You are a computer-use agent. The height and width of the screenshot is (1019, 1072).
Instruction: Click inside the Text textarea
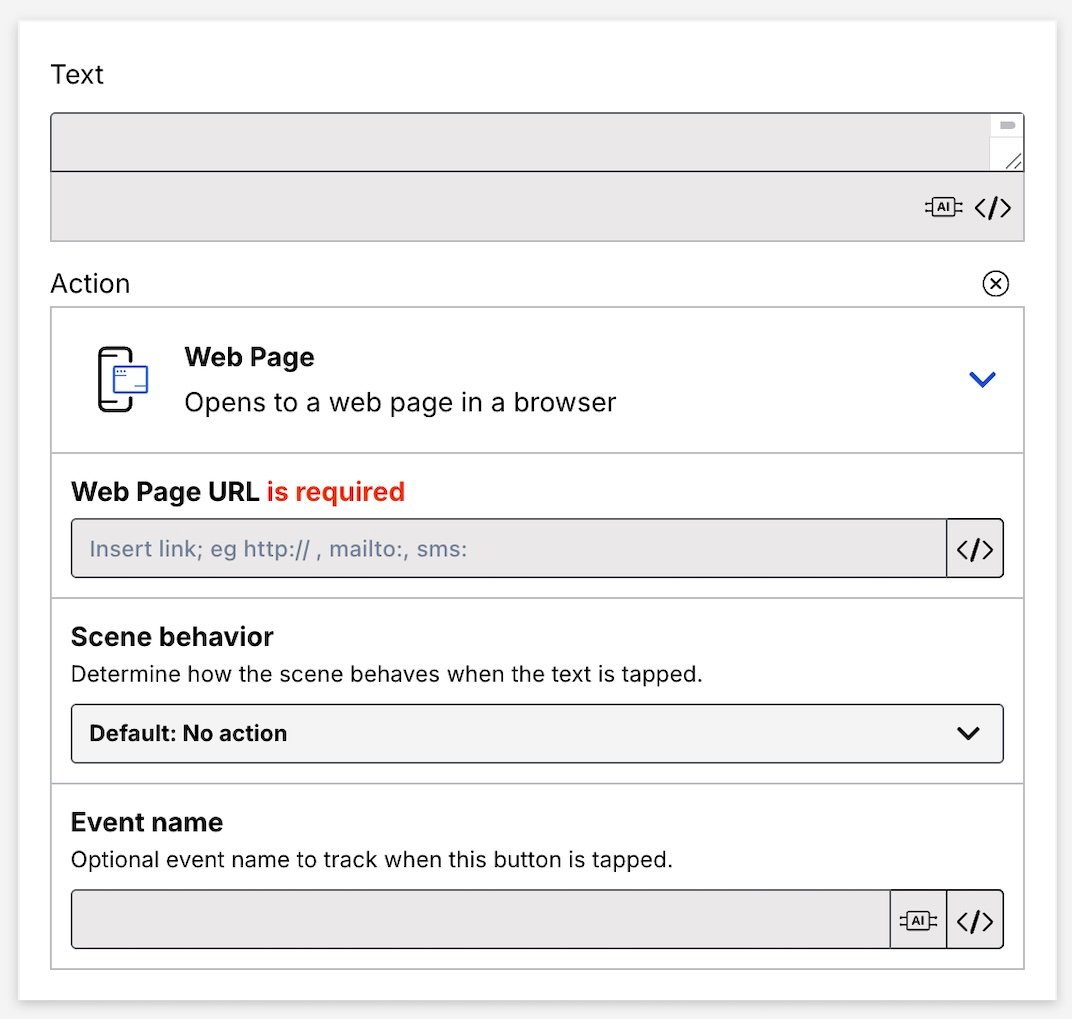click(x=520, y=142)
